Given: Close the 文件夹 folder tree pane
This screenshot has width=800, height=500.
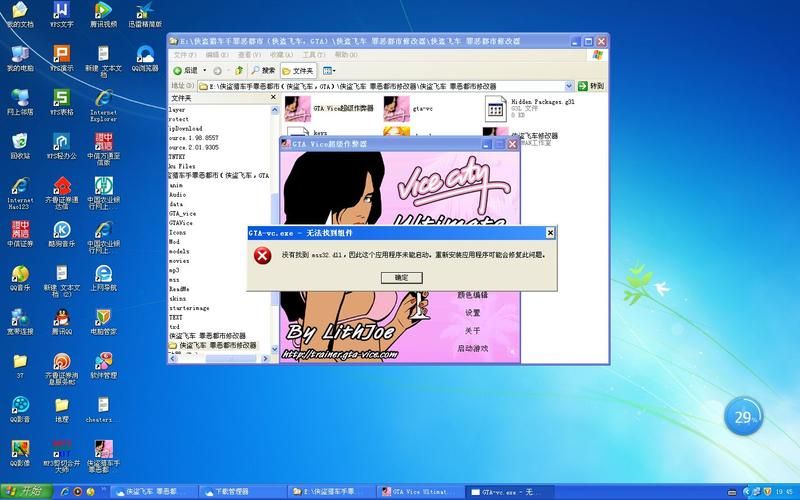Looking at the screenshot, I should pos(273,97).
